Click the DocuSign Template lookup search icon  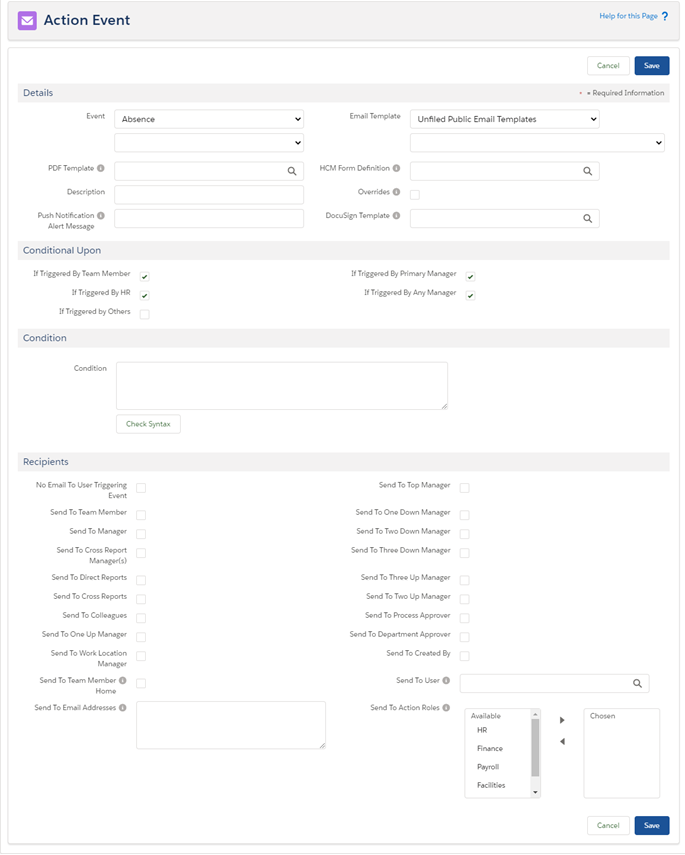coord(588,218)
